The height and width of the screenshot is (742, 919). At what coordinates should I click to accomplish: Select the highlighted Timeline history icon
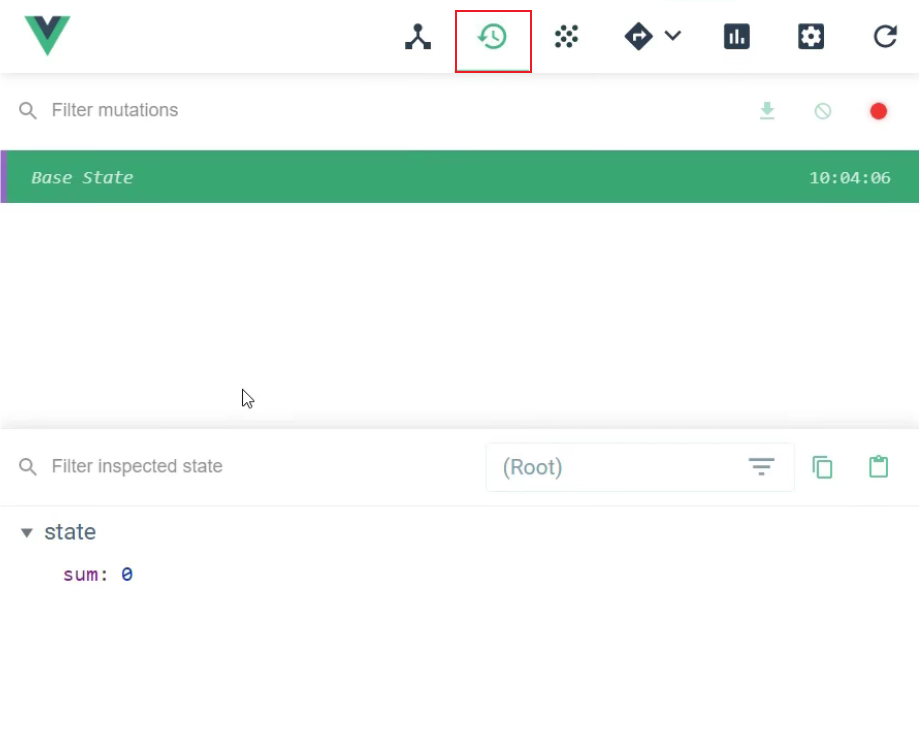tap(491, 36)
